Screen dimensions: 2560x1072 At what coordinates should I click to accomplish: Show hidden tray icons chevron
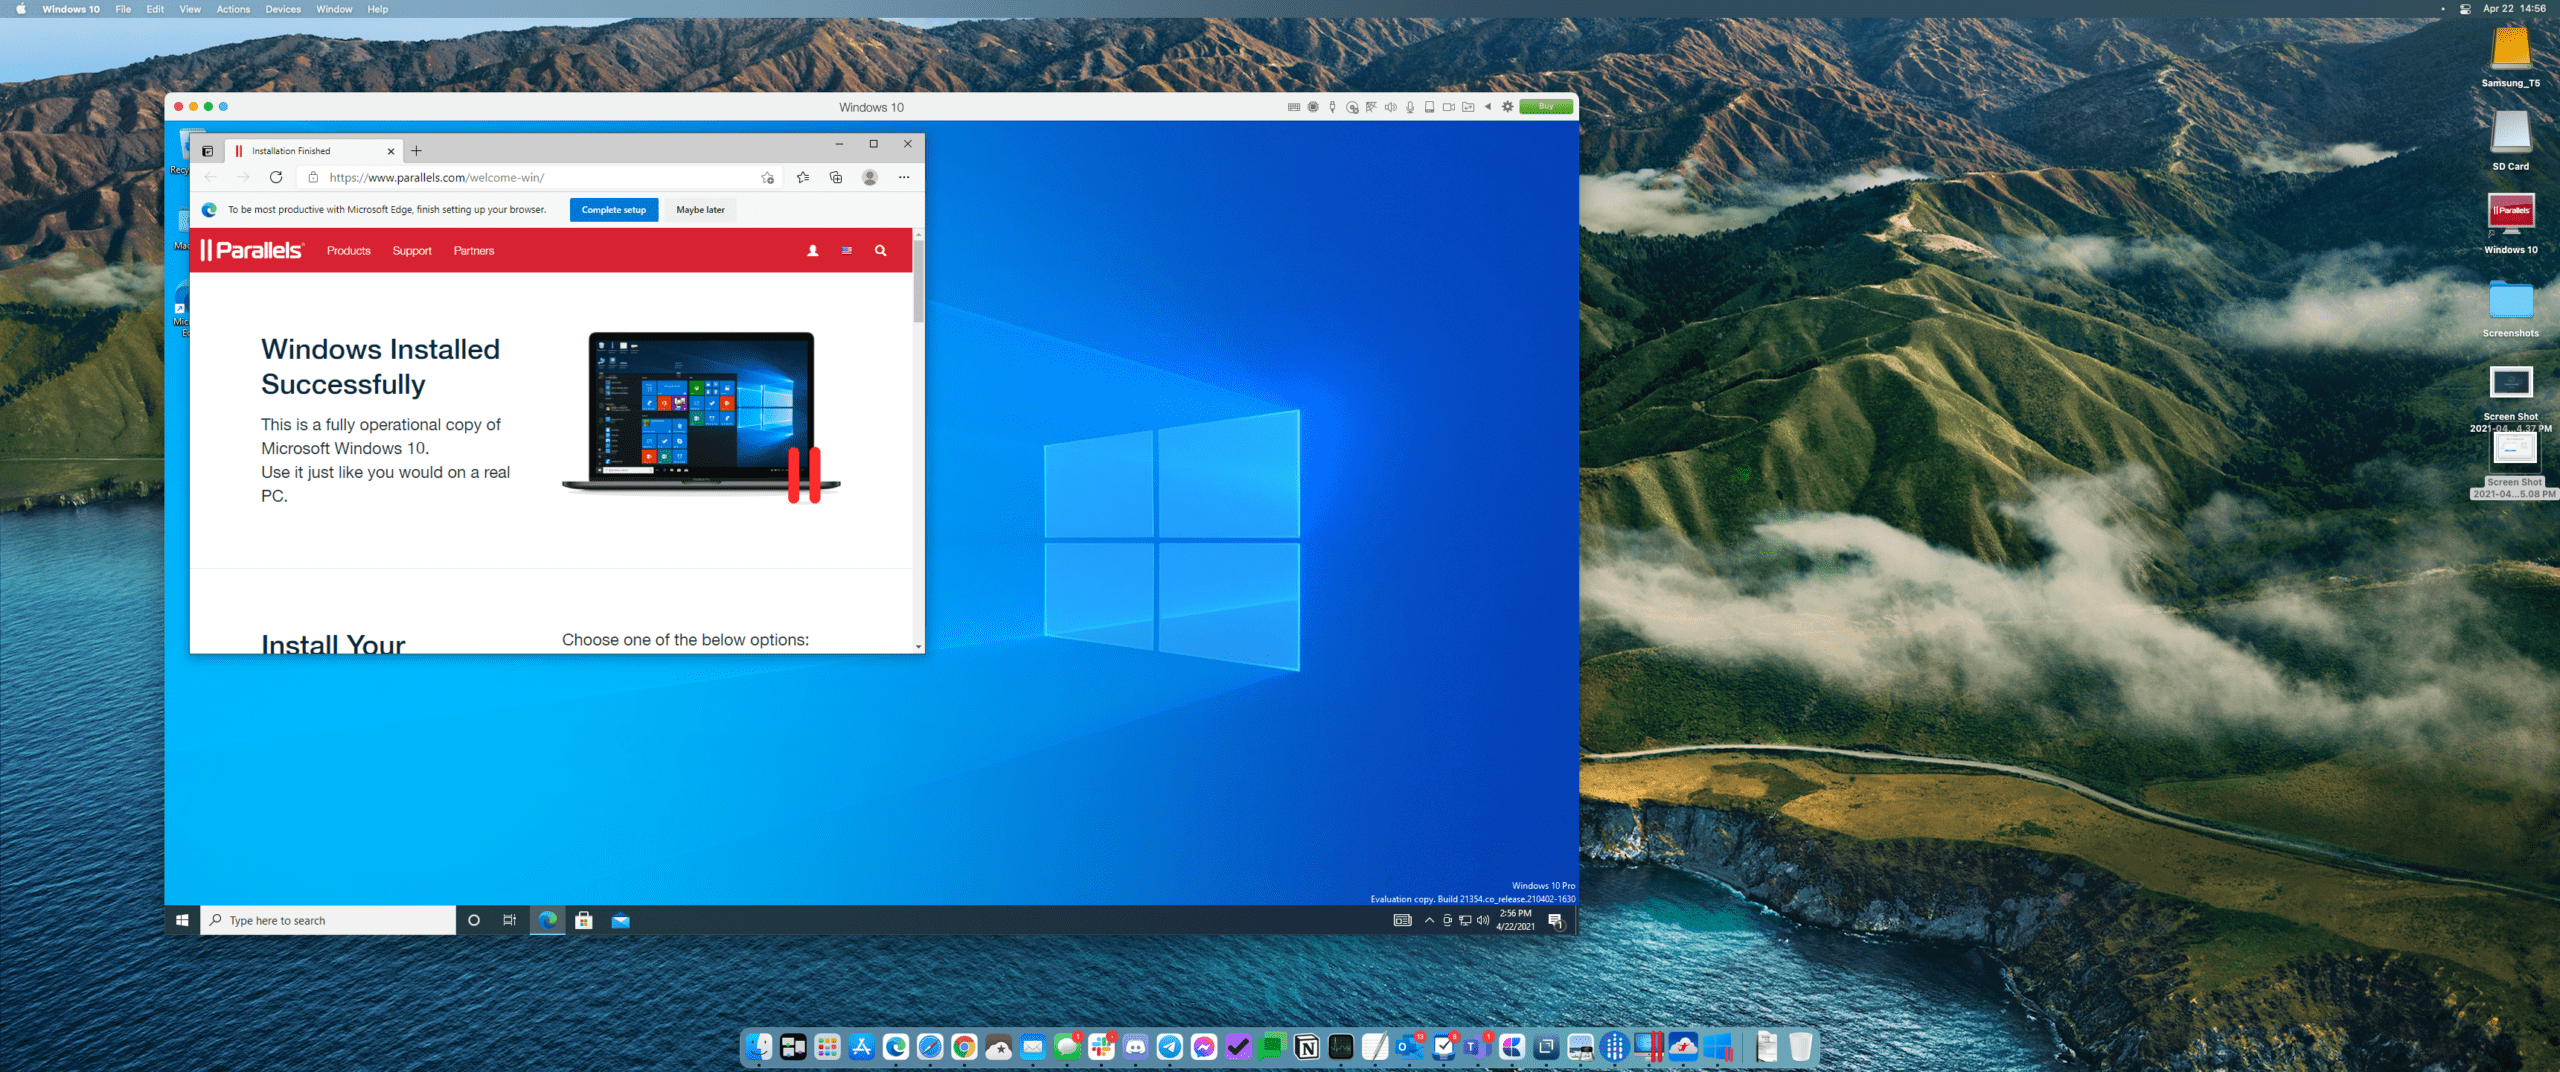1429,921
